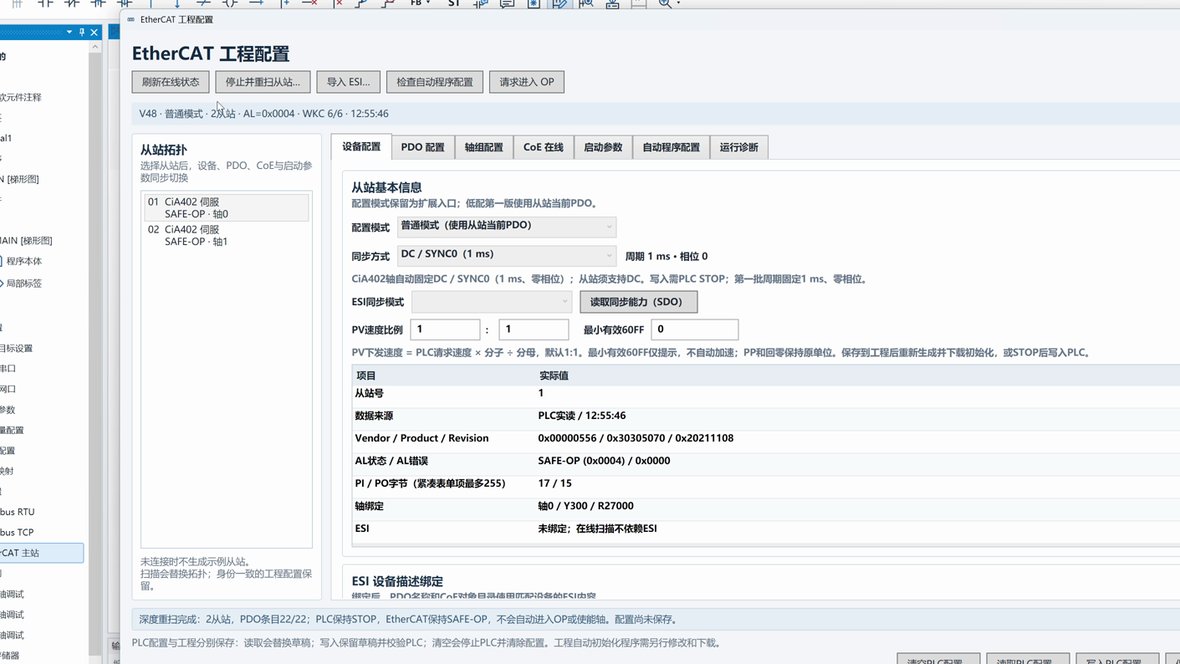Screen dimensions: 1180x664
Task: Click 17 / 15 value cell
Action: [x=555, y=483]
